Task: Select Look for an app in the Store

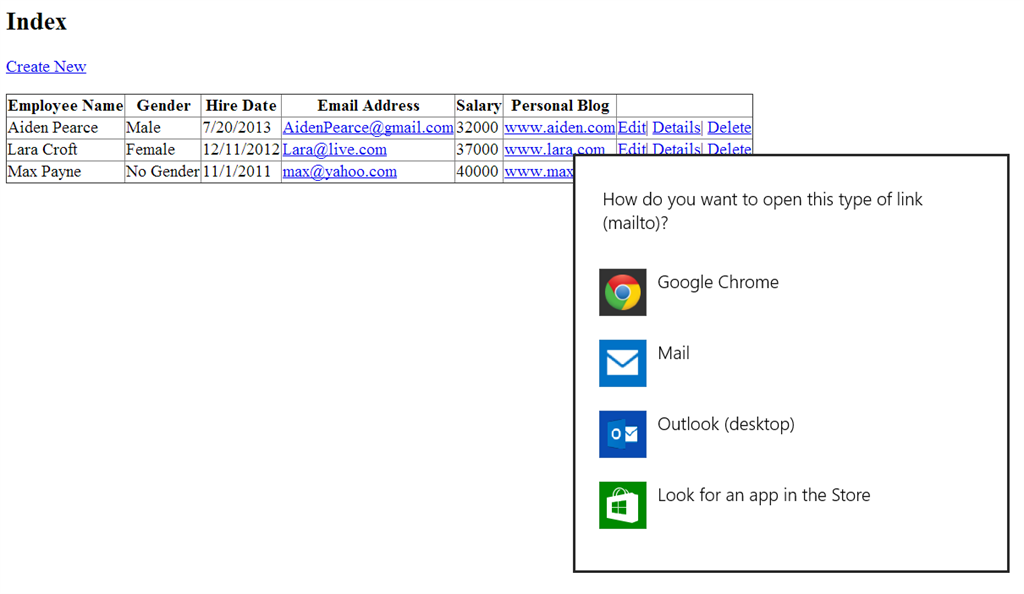Action: point(763,495)
